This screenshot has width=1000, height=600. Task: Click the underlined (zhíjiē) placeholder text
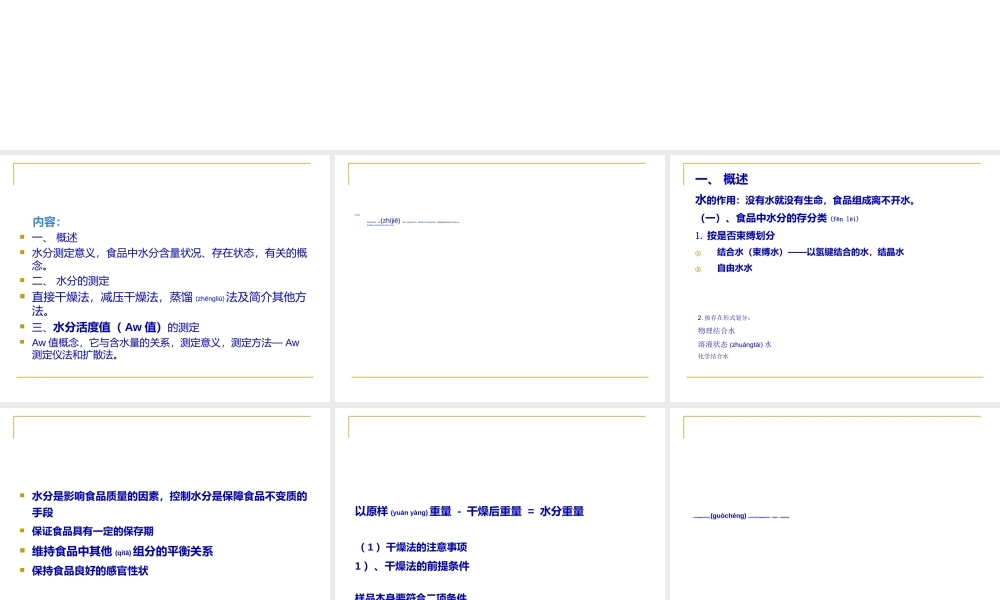click(x=388, y=221)
